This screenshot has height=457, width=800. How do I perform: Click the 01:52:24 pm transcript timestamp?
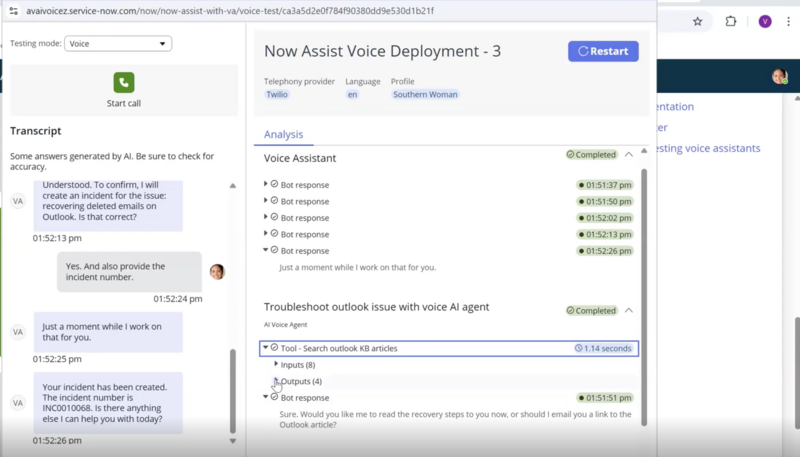178,299
